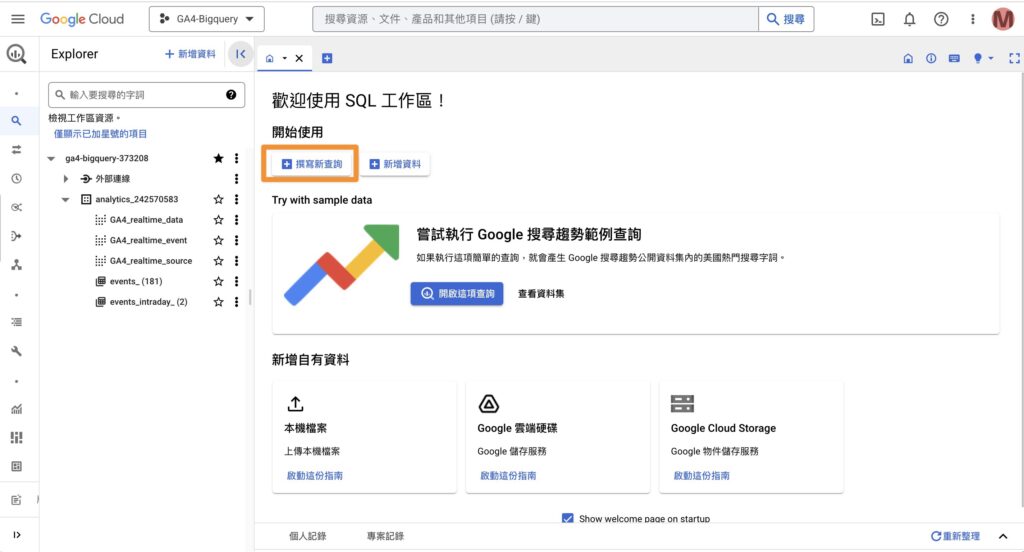Select the GA4_realtime_event table row
Image resolution: width=1024 pixels, height=552 pixels.
(148, 240)
